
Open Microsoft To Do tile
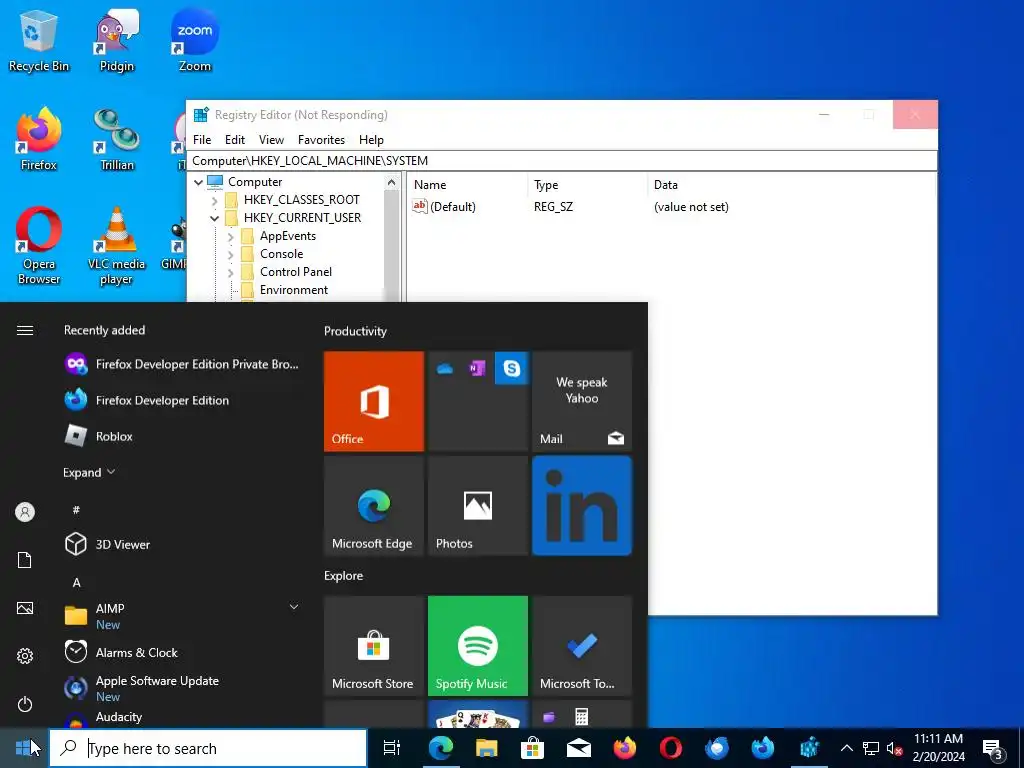click(x=582, y=645)
